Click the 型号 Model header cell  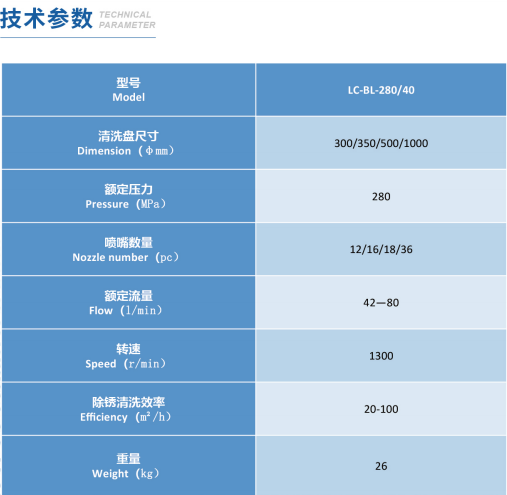[128, 90]
